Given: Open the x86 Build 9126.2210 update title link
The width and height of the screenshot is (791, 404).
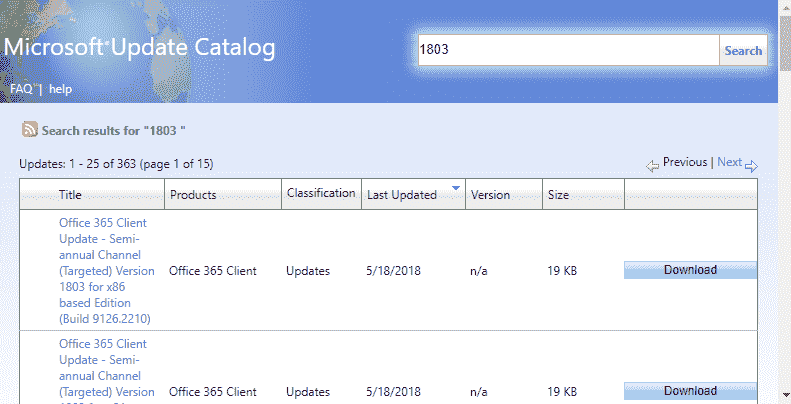Looking at the screenshot, I should coord(107,271).
